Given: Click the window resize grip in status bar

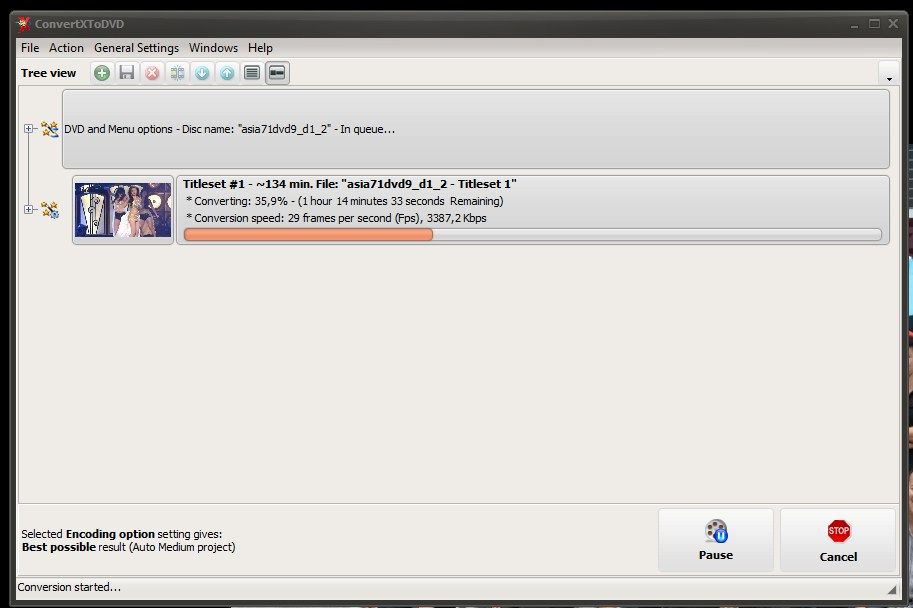Looking at the screenshot, I should click(892, 589).
